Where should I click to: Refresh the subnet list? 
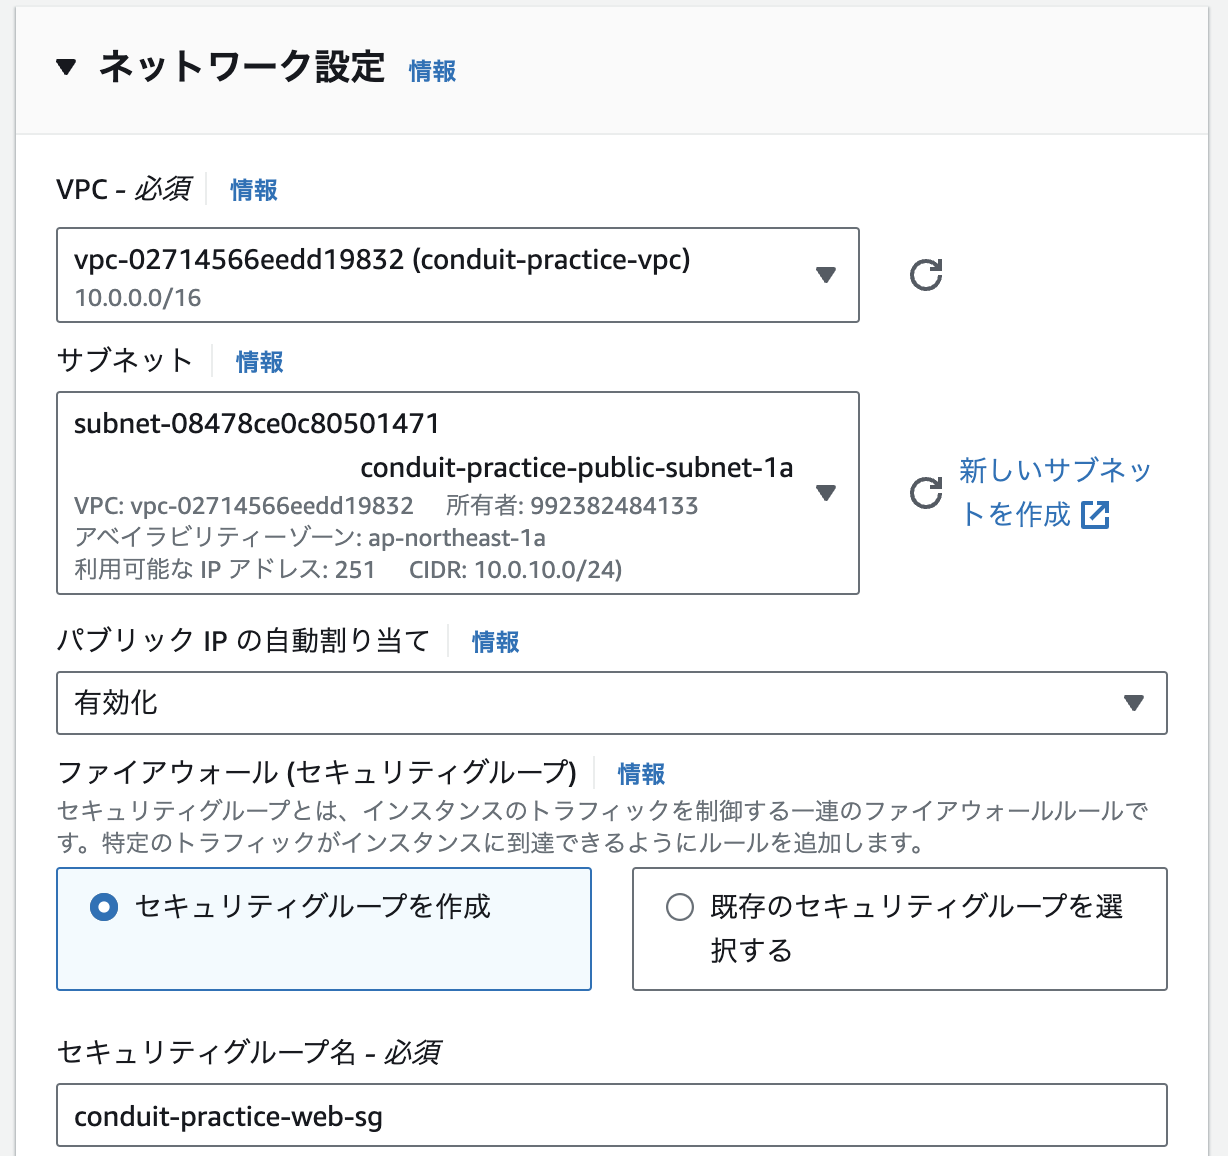point(924,493)
